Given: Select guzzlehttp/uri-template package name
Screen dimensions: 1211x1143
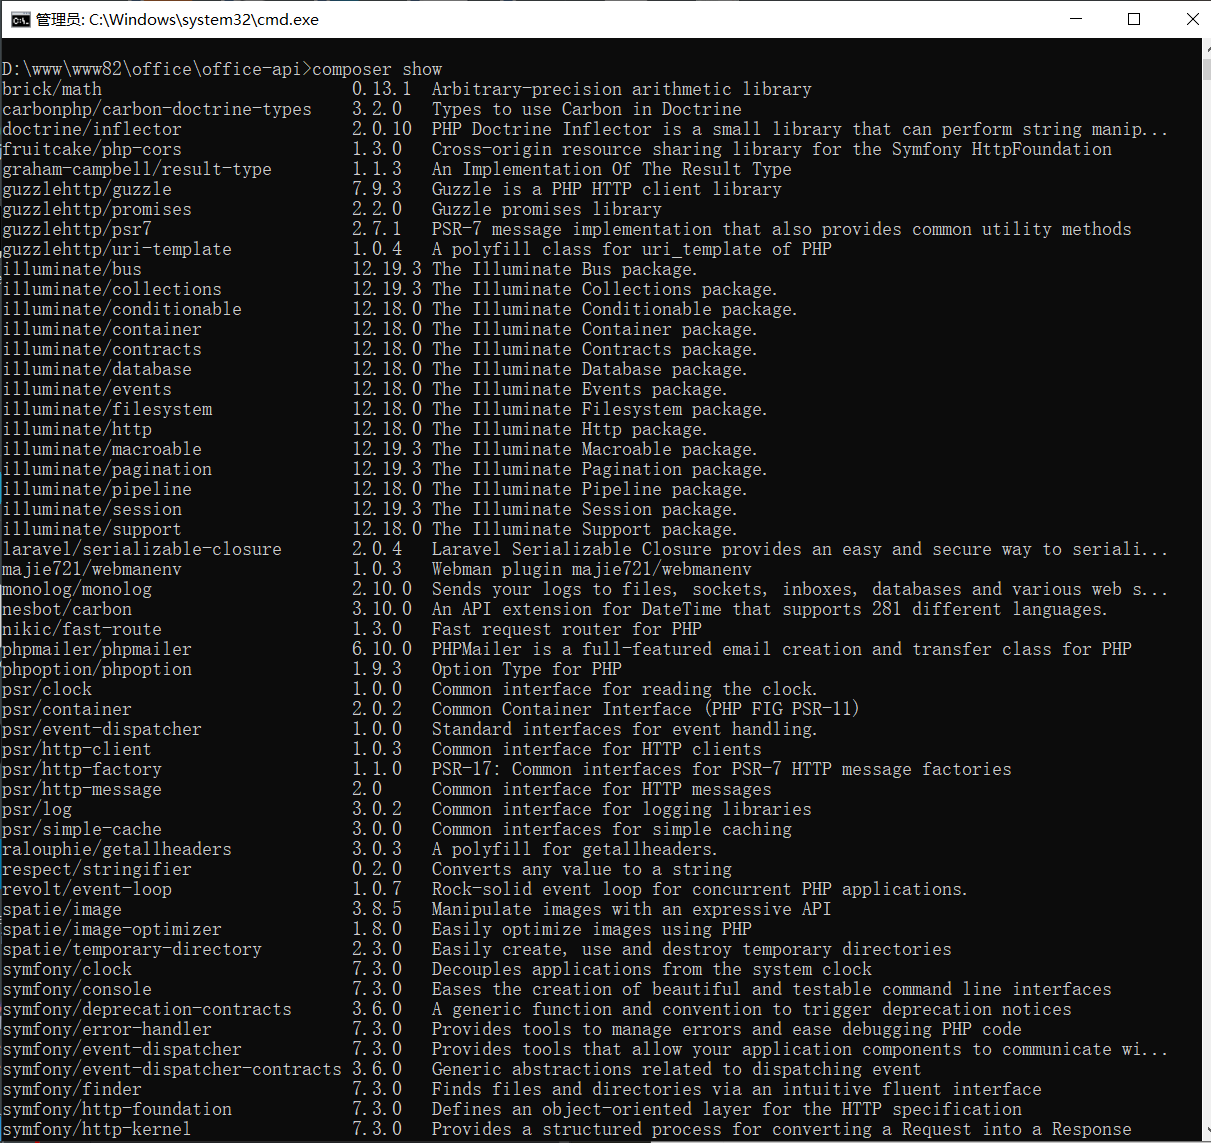Looking at the screenshot, I should [117, 249].
